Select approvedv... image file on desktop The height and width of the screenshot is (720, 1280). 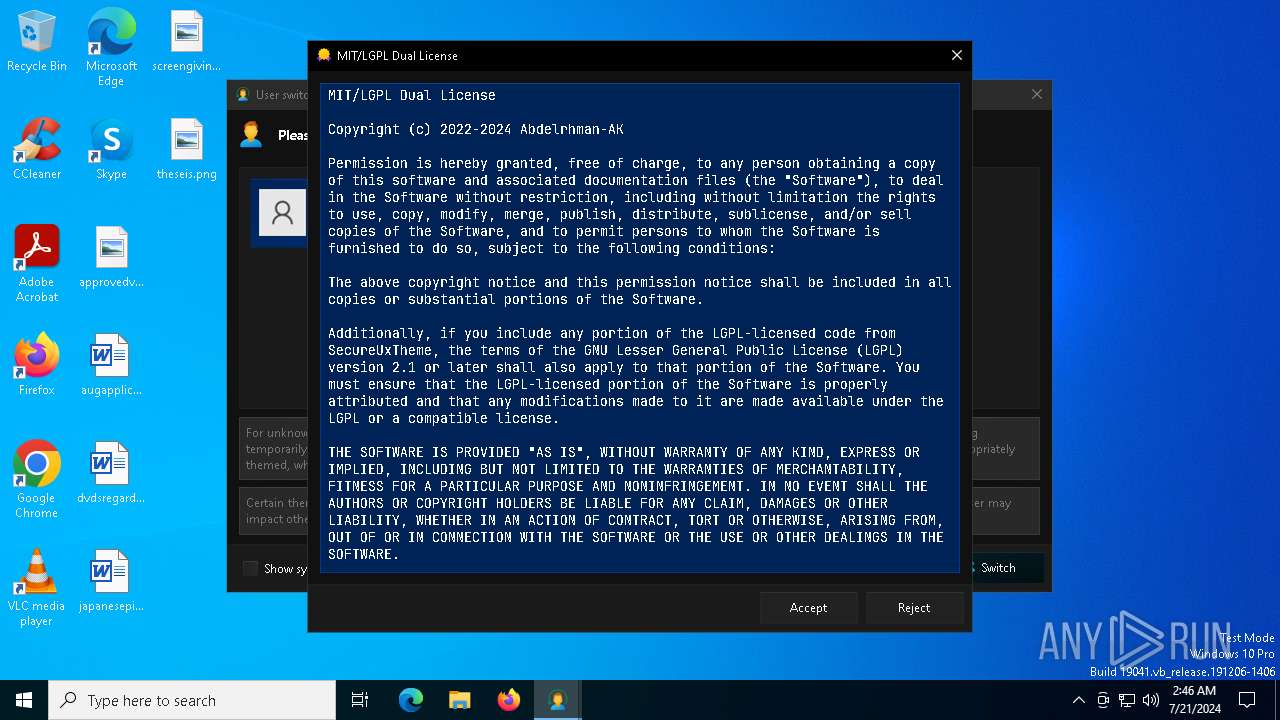tap(111, 258)
